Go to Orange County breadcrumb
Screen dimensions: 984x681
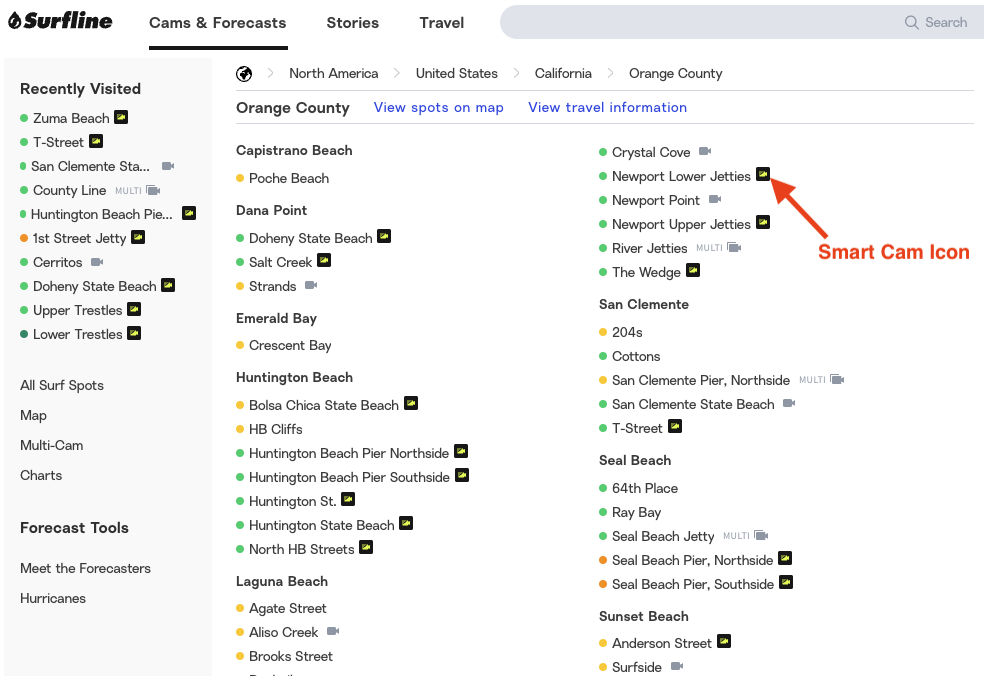pyautogui.click(x=675, y=73)
